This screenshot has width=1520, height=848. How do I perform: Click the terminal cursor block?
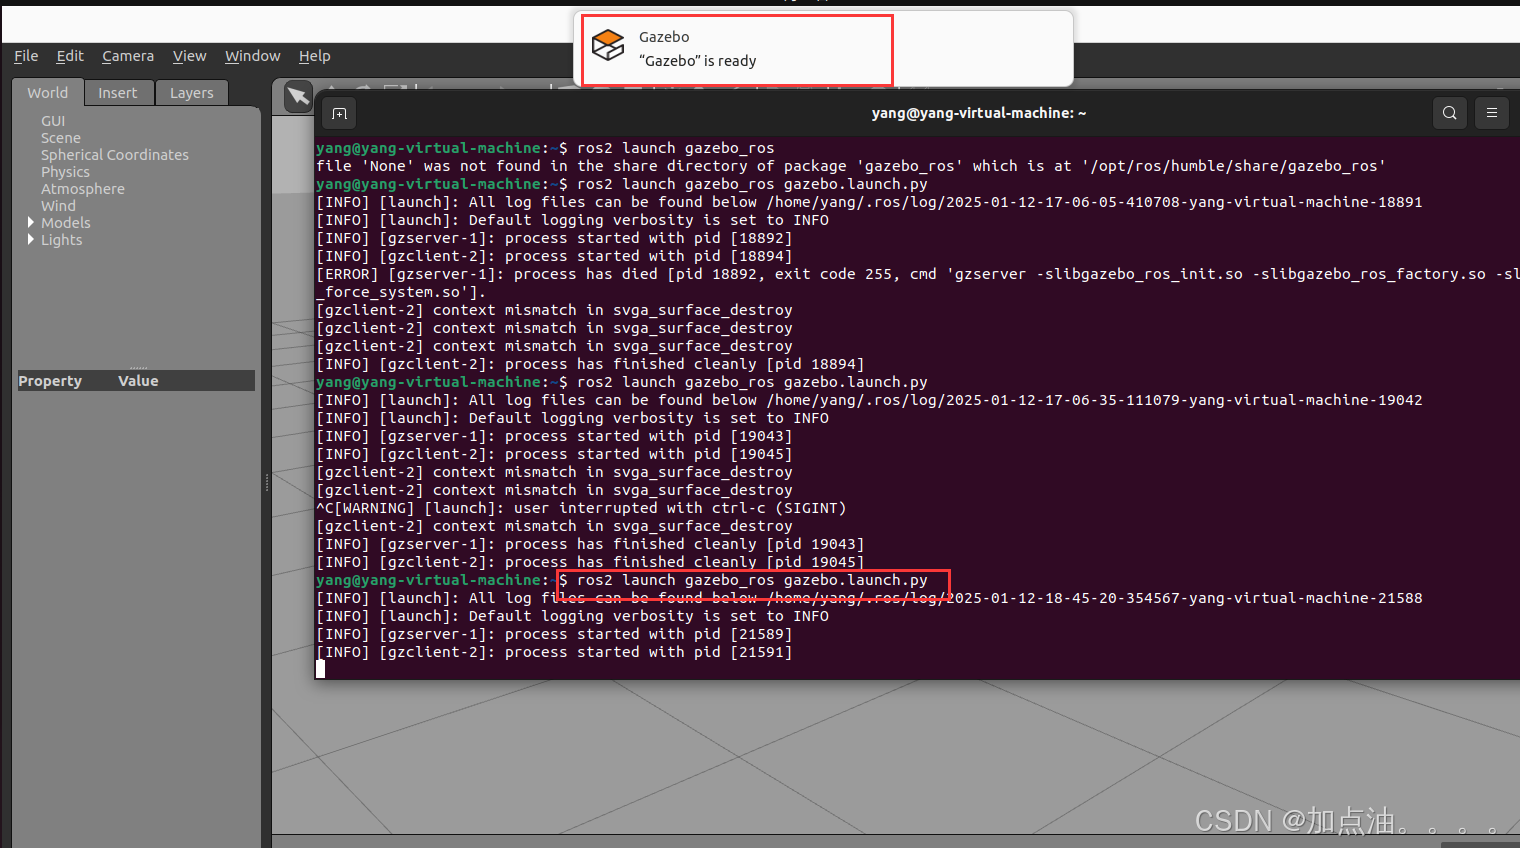(x=320, y=669)
